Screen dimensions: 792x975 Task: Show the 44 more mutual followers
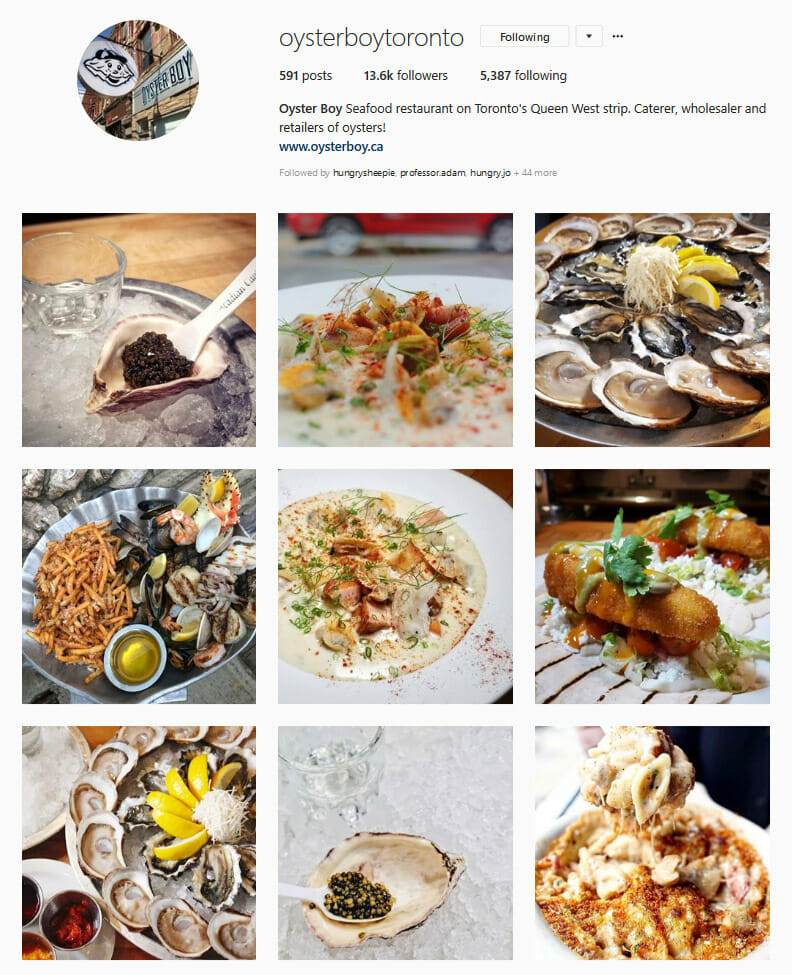[535, 173]
